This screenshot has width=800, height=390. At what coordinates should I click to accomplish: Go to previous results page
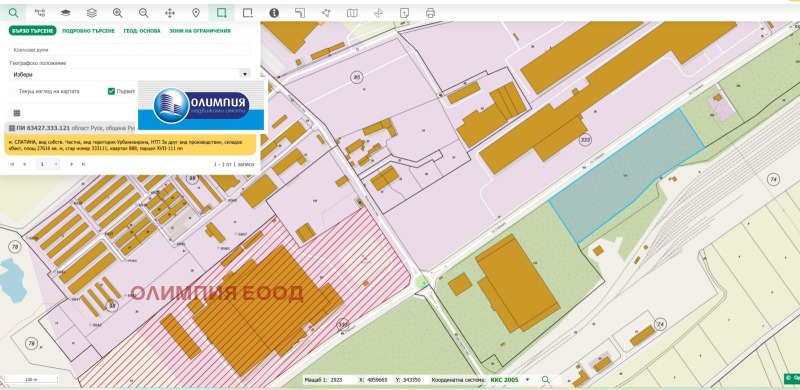24,164
